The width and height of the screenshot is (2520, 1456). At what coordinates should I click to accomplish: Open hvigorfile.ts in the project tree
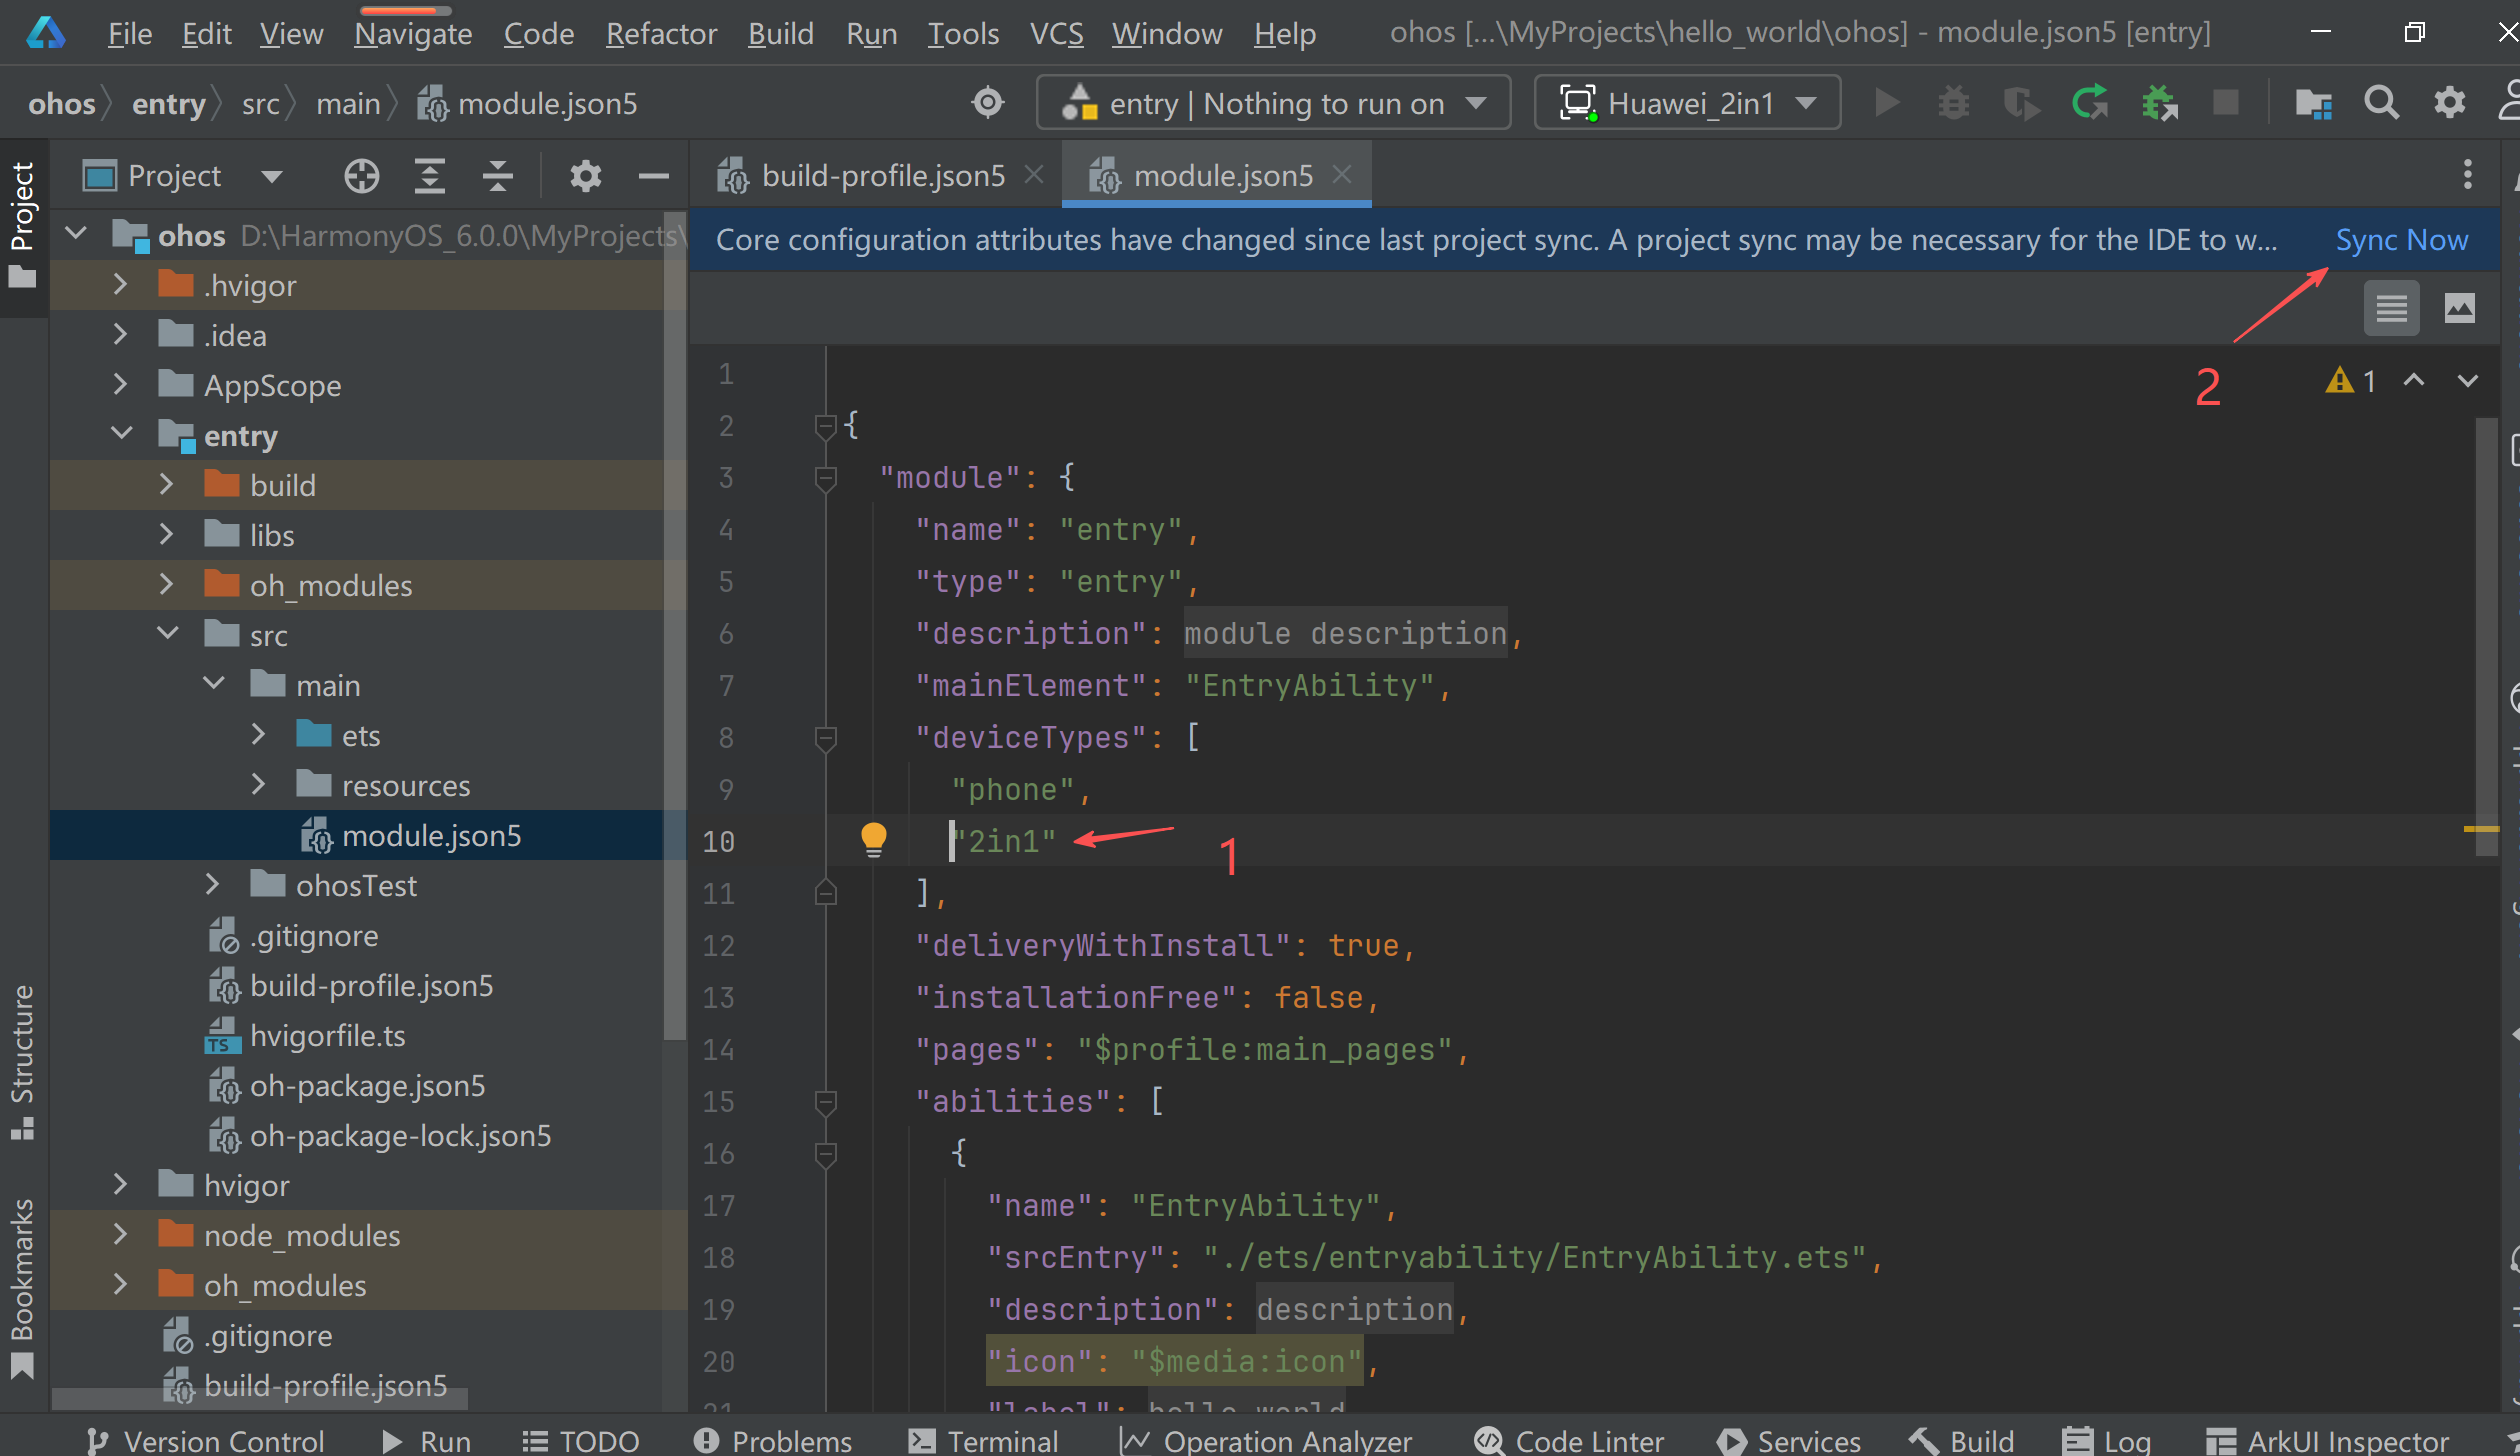(327, 1036)
